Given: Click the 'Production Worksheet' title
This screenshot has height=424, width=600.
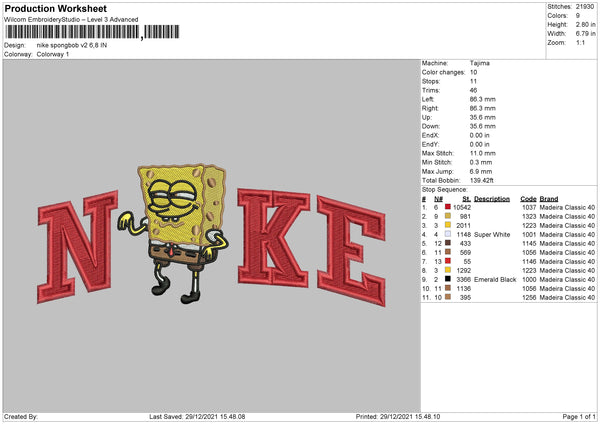Looking at the screenshot, I should 55,9.
